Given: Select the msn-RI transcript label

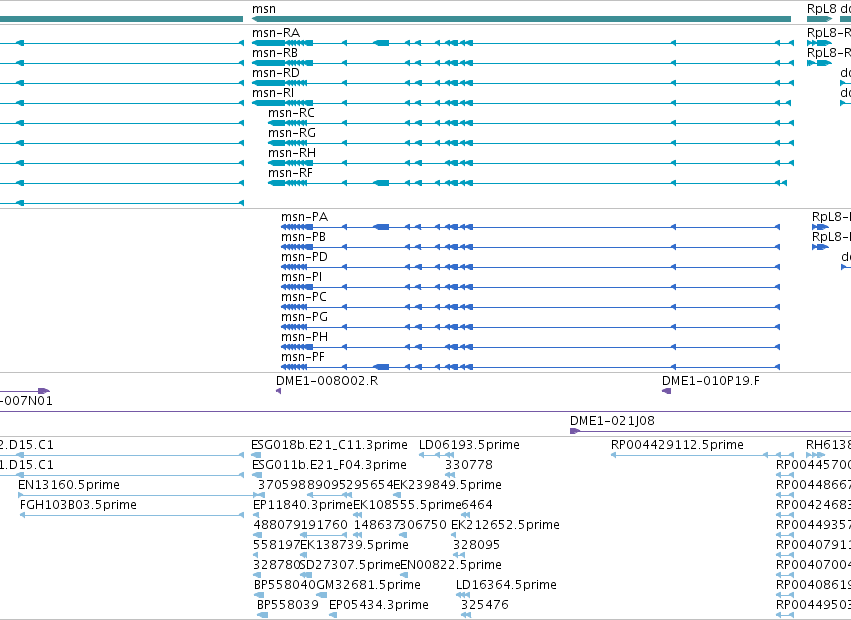Looking at the screenshot, I should point(273,93).
